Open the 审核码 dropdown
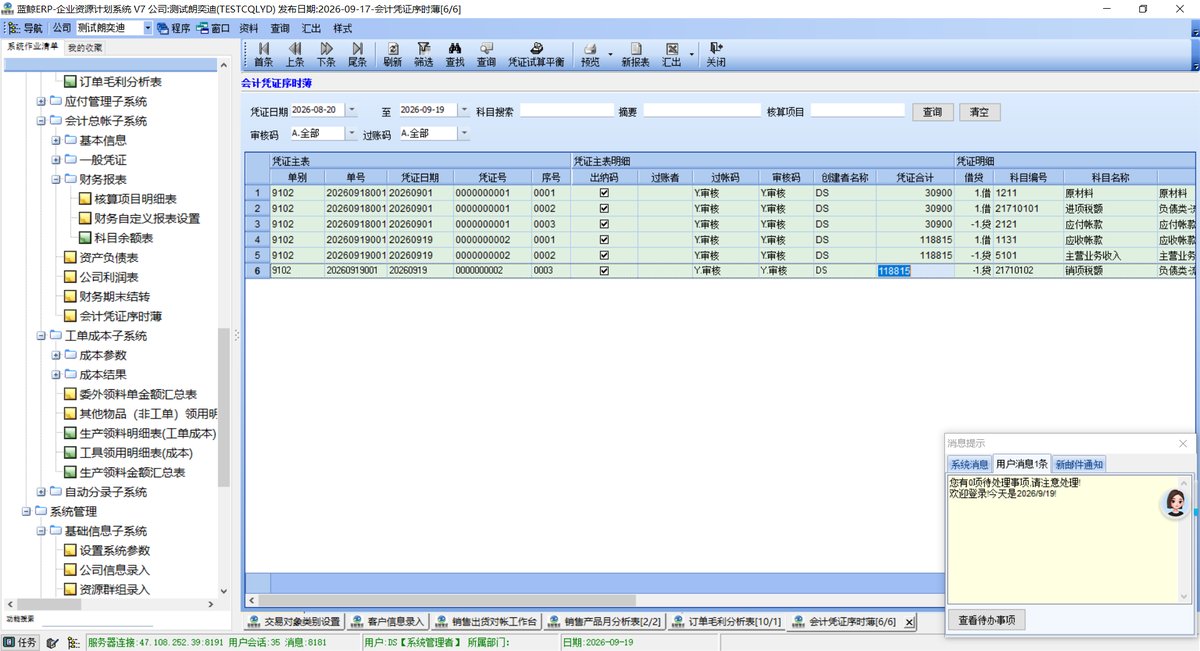The height and width of the screenshot is (651, 1200). click(x=351, y=133)
